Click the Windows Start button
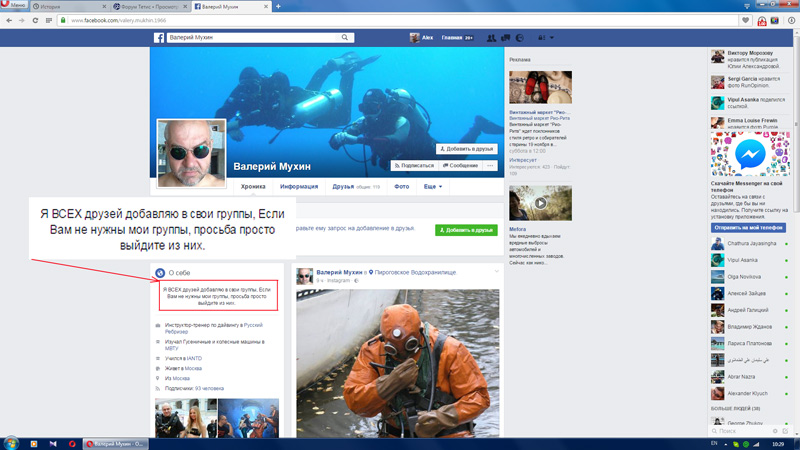Viewport: 800px width, 450px height. (11, 443)
